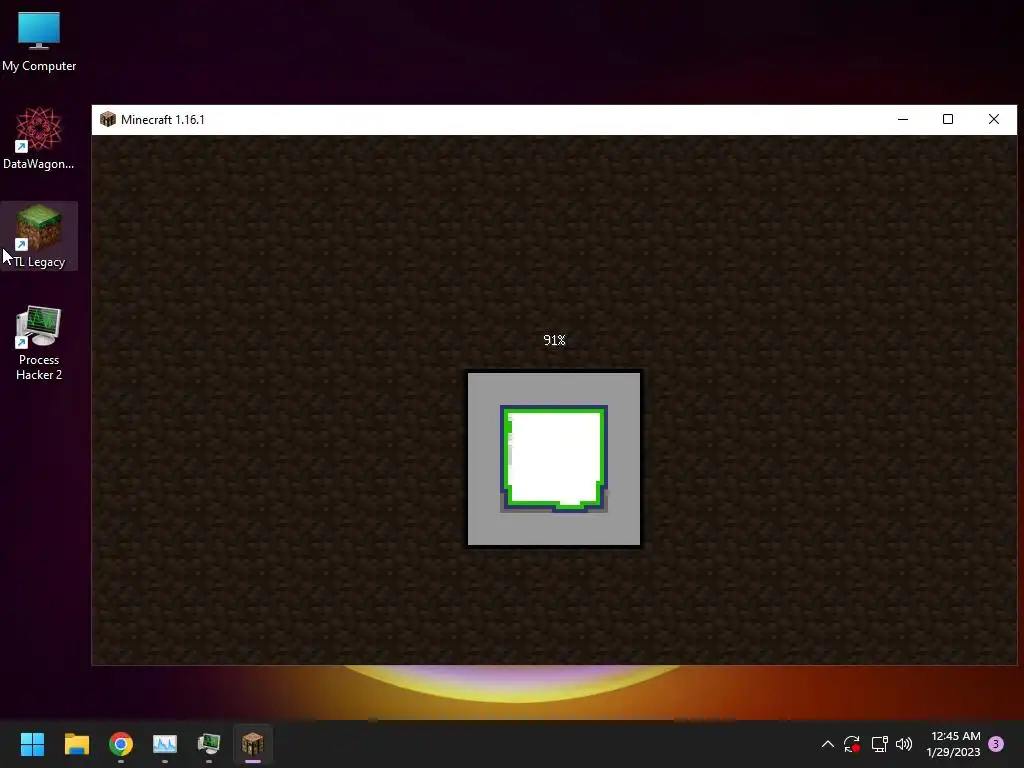
Task: Minimize the Minecraft 1.16.1 window
Action: coord(903,120)
